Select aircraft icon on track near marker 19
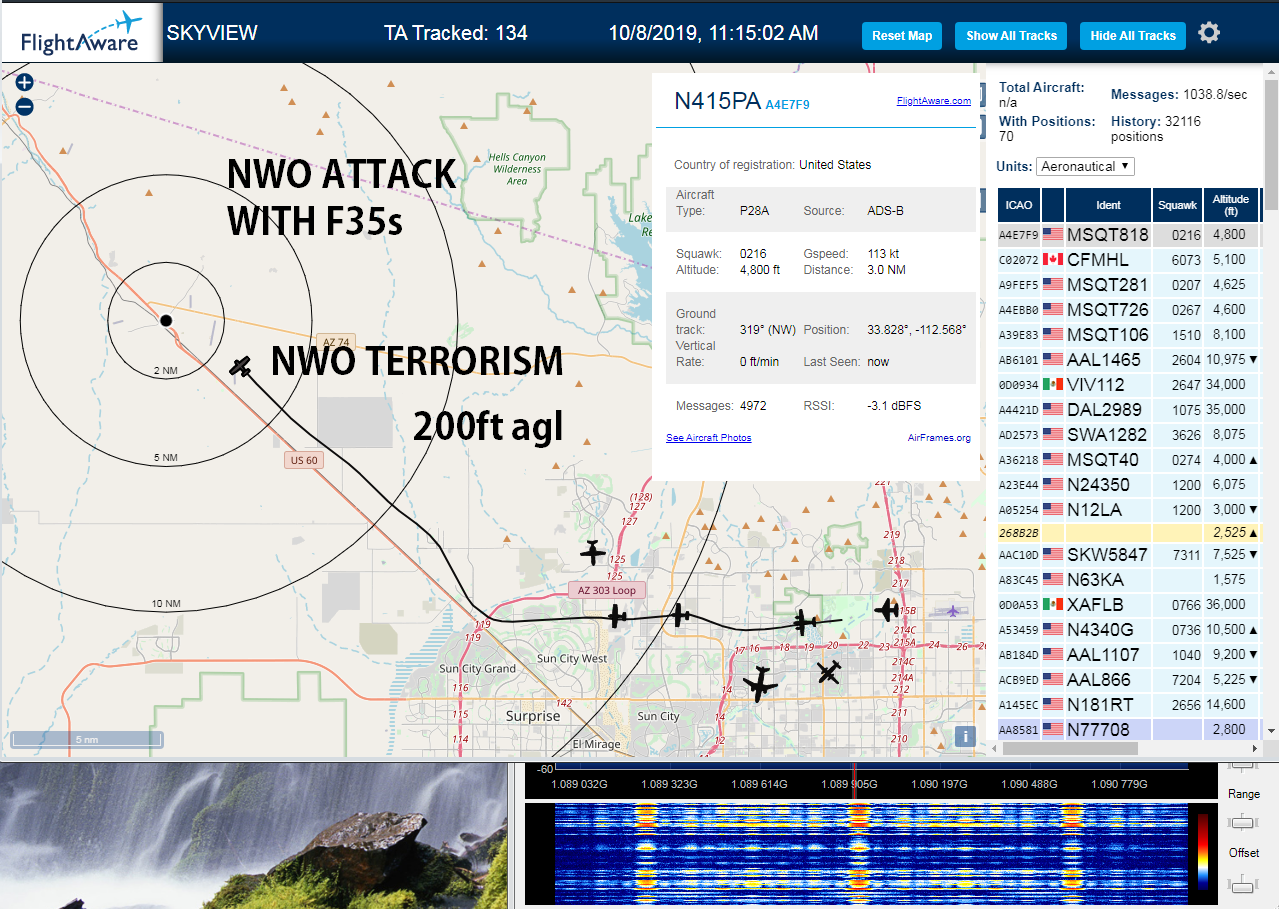Screen dimensions: 1279x909 [805, 623]
